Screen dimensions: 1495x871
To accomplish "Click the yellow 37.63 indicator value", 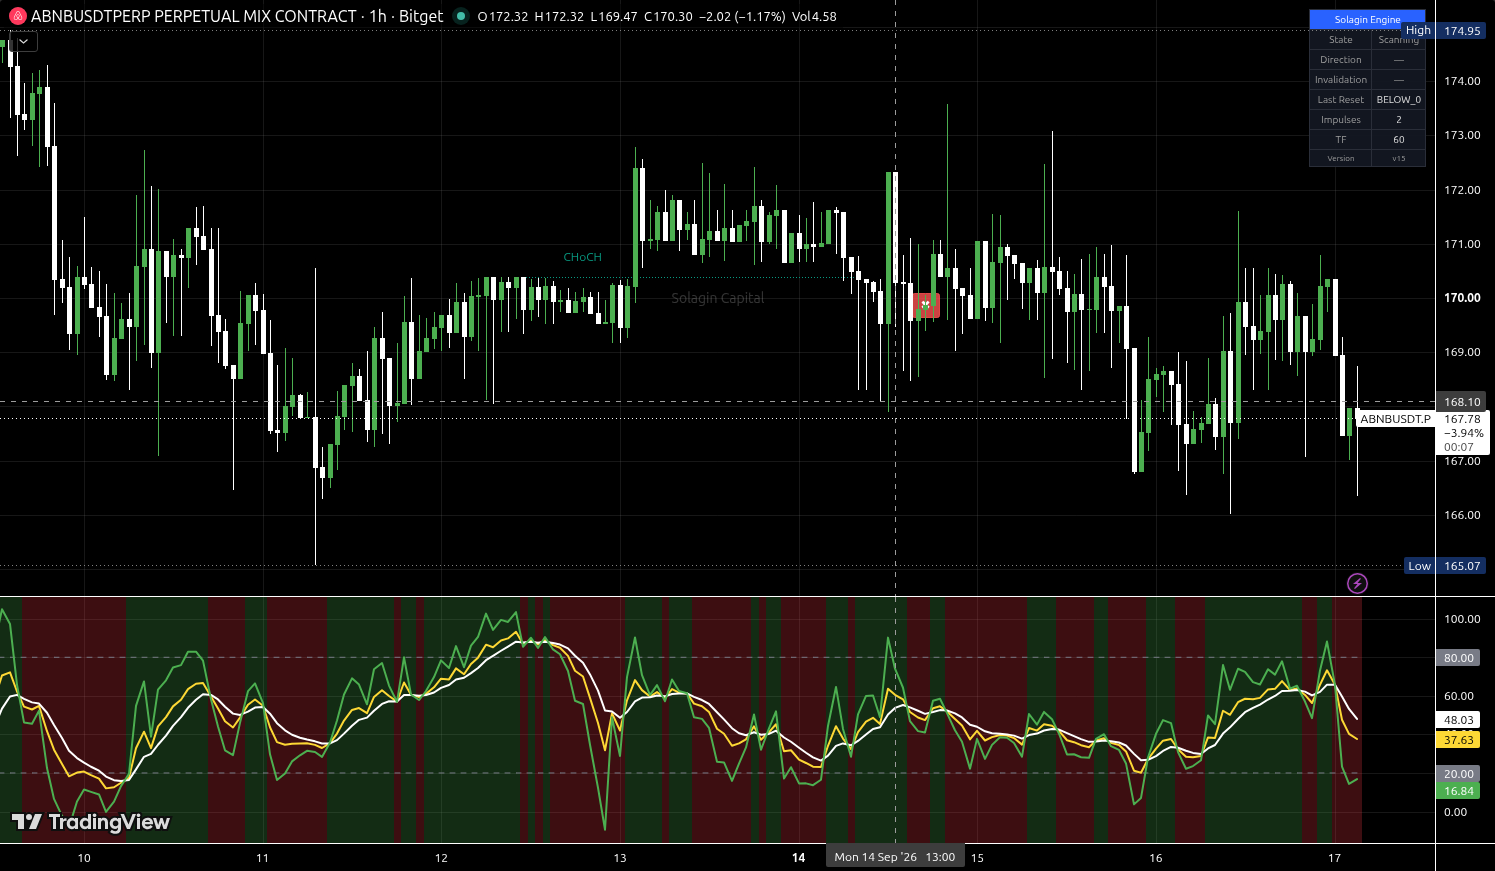I will click(1459, 740).
